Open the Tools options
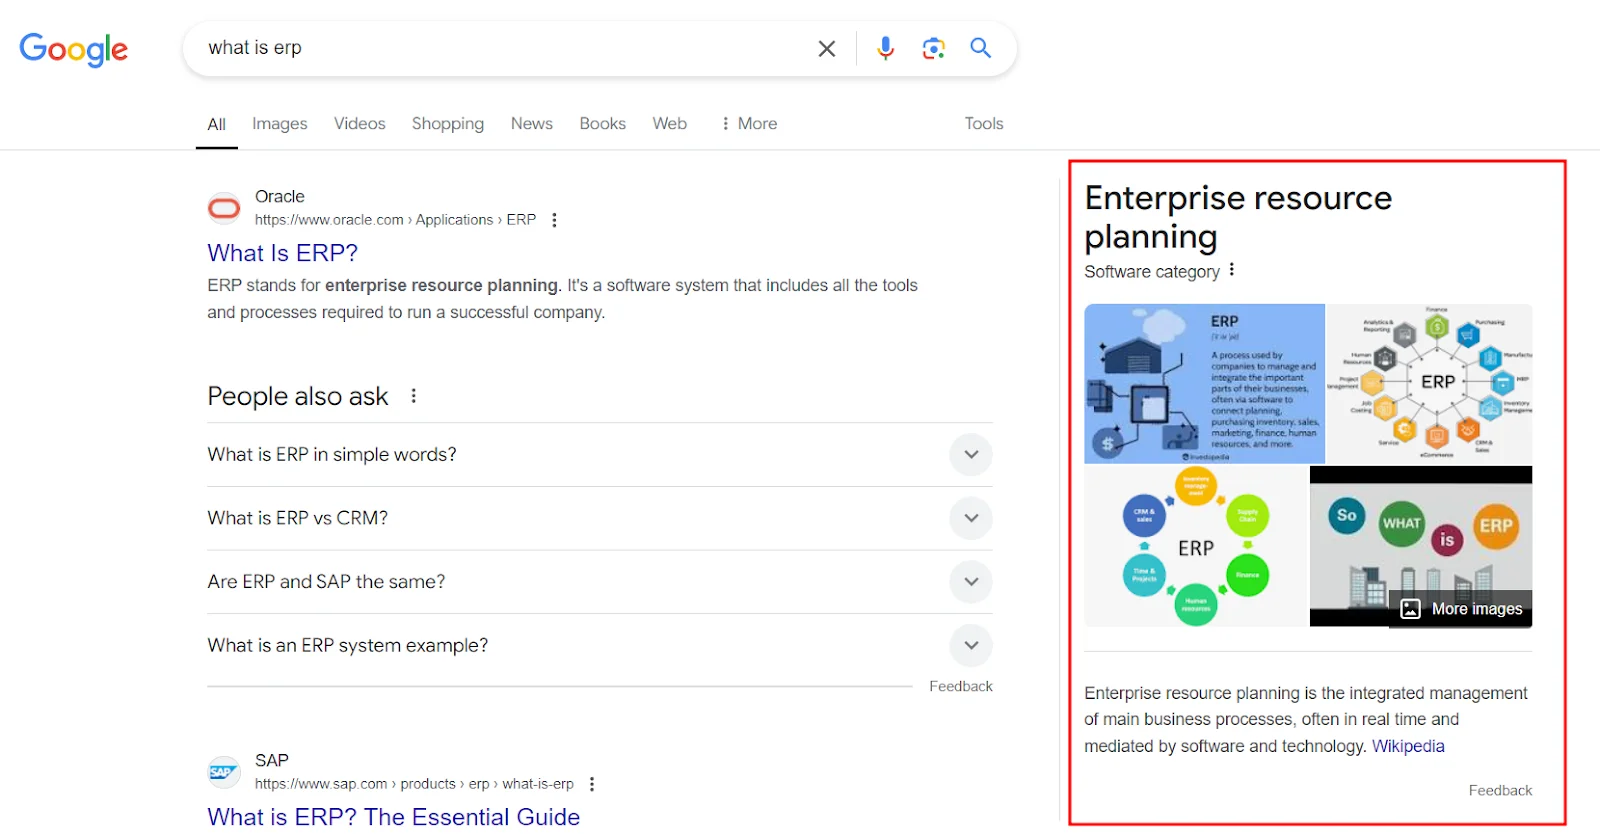 [984, 124]
